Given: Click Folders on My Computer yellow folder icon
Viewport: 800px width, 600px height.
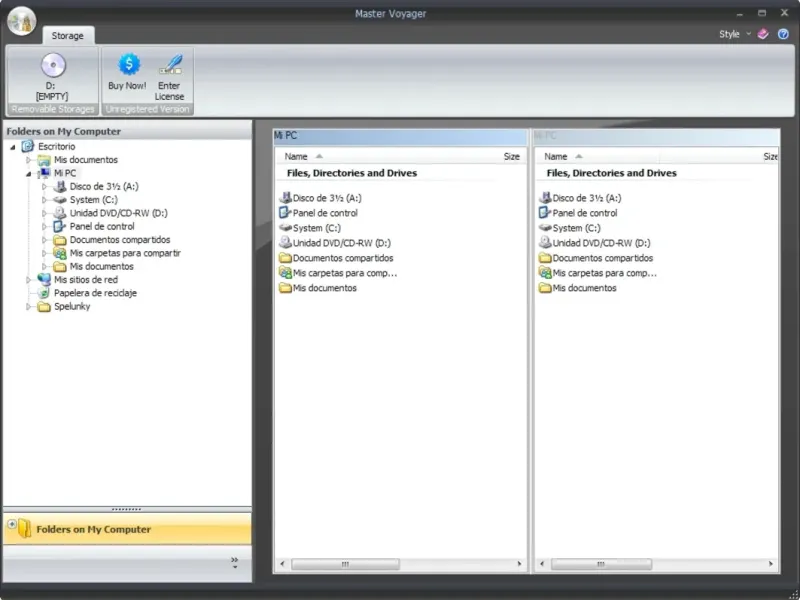Looking at the screenshot, I should tap(24, 530).
